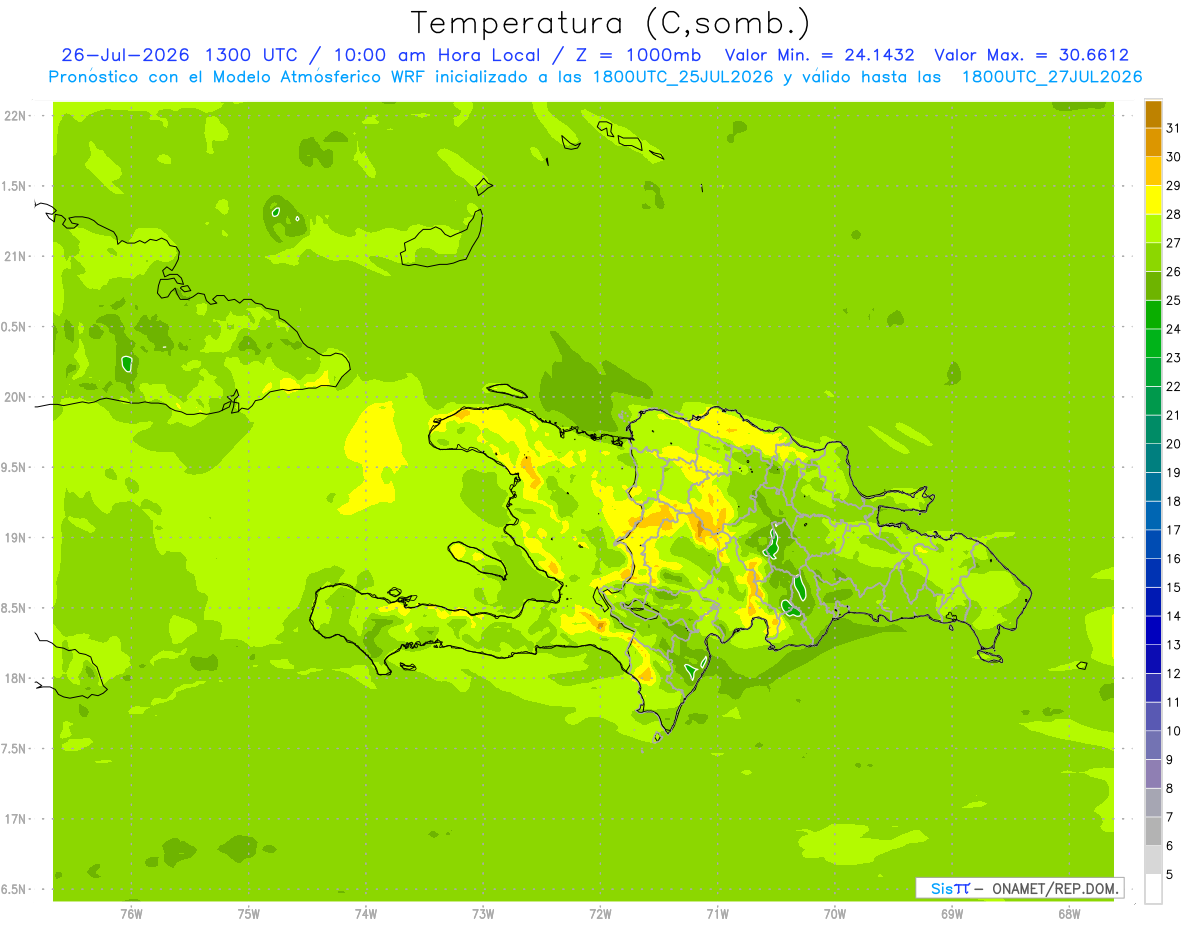
Task: Click the legend value 20
Action: point(1174,444)
